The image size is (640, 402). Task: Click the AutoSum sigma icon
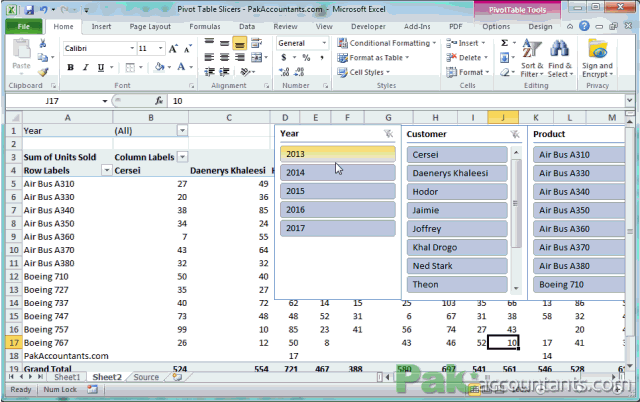(504, 43)
